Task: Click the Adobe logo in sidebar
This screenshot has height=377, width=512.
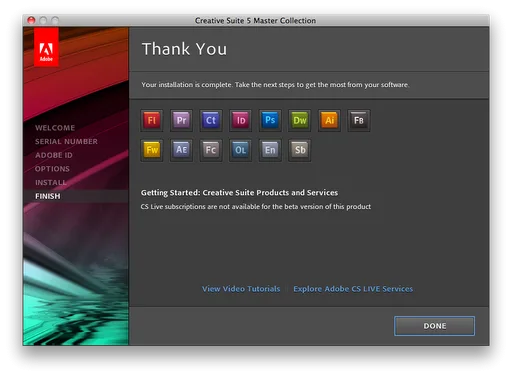Action: pos(46,47)
